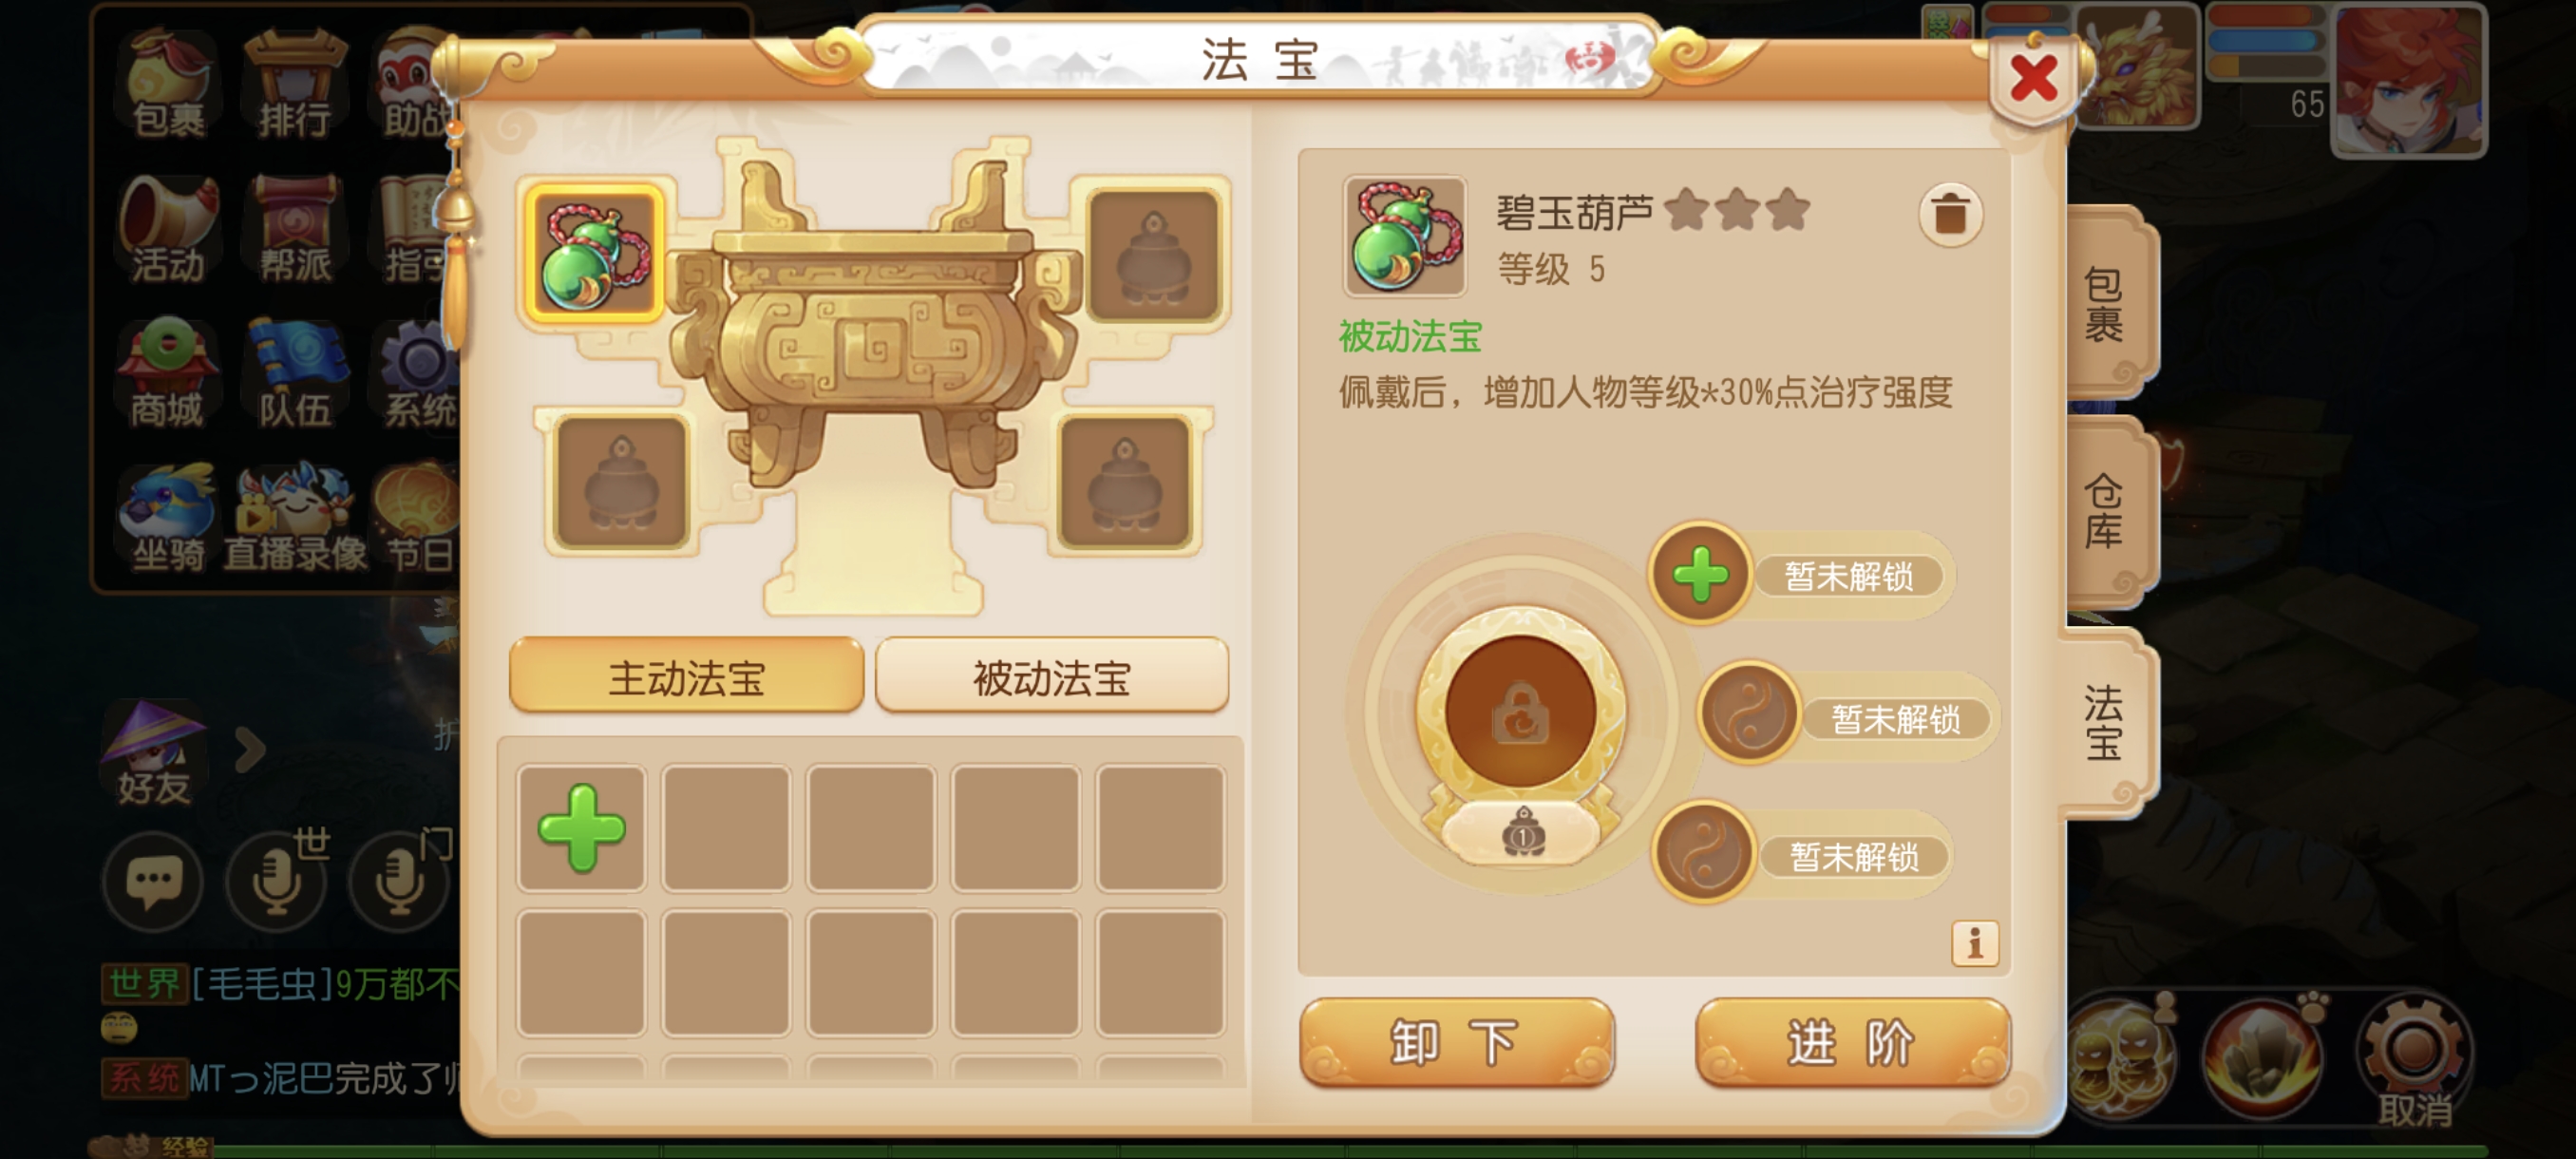This screenshot has width=2576, height=1159.
Task: Select the empty bottom-left treasure slot
Action: [620, 483]
